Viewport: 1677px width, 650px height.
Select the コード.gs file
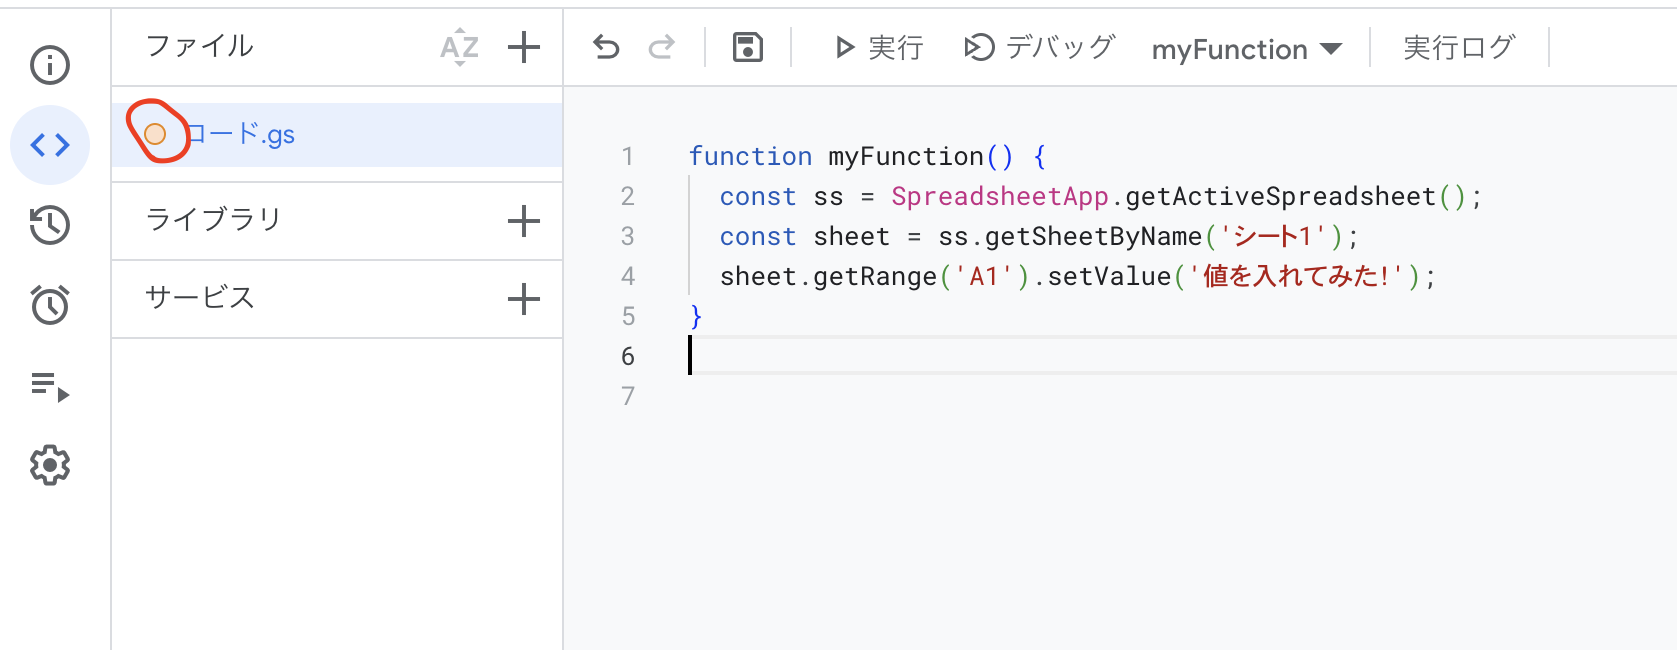[242, 135]
